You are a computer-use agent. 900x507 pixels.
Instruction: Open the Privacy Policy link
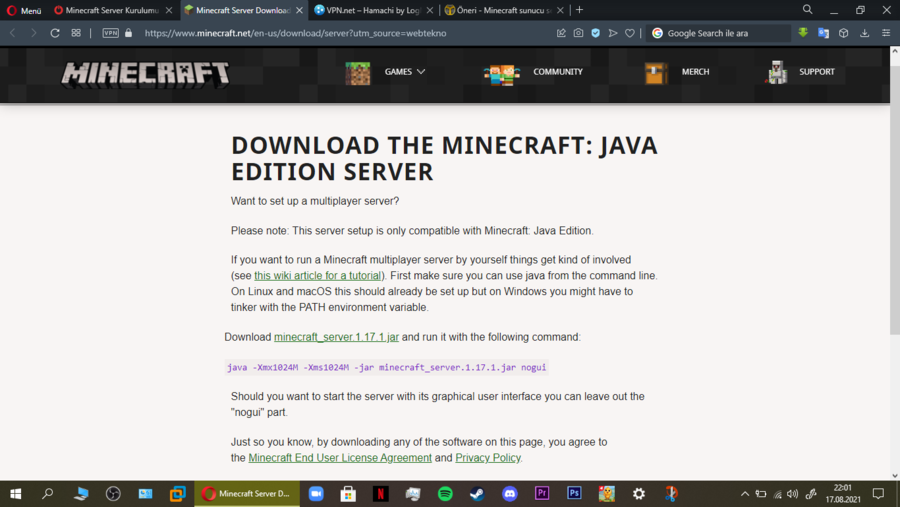click(488, 458)
